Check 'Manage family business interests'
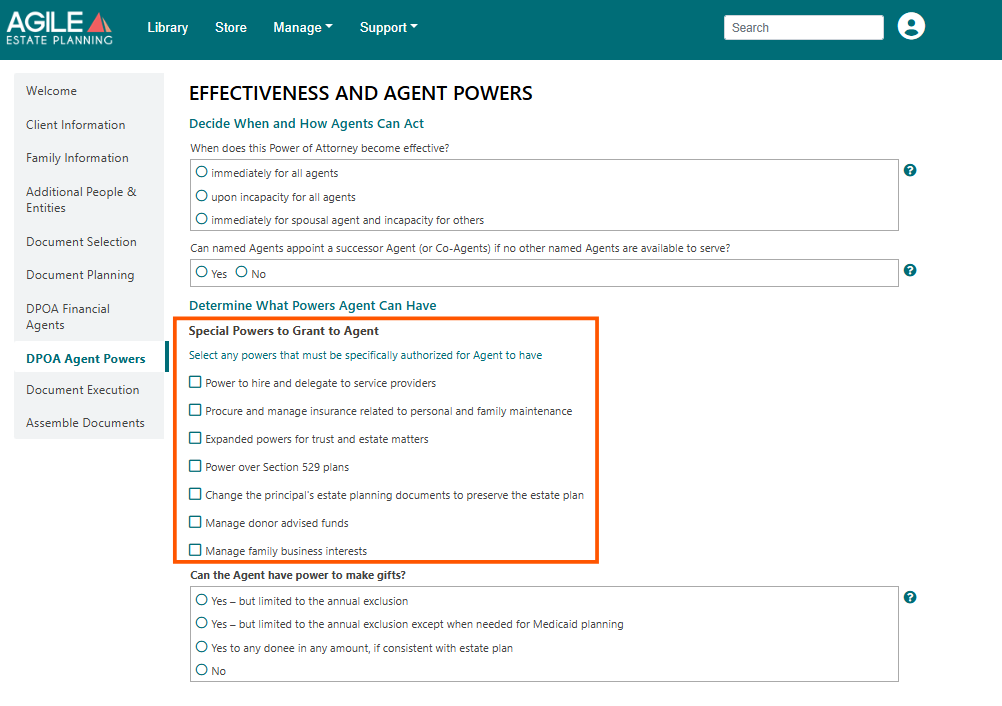1002x706 pixels. 195,550
